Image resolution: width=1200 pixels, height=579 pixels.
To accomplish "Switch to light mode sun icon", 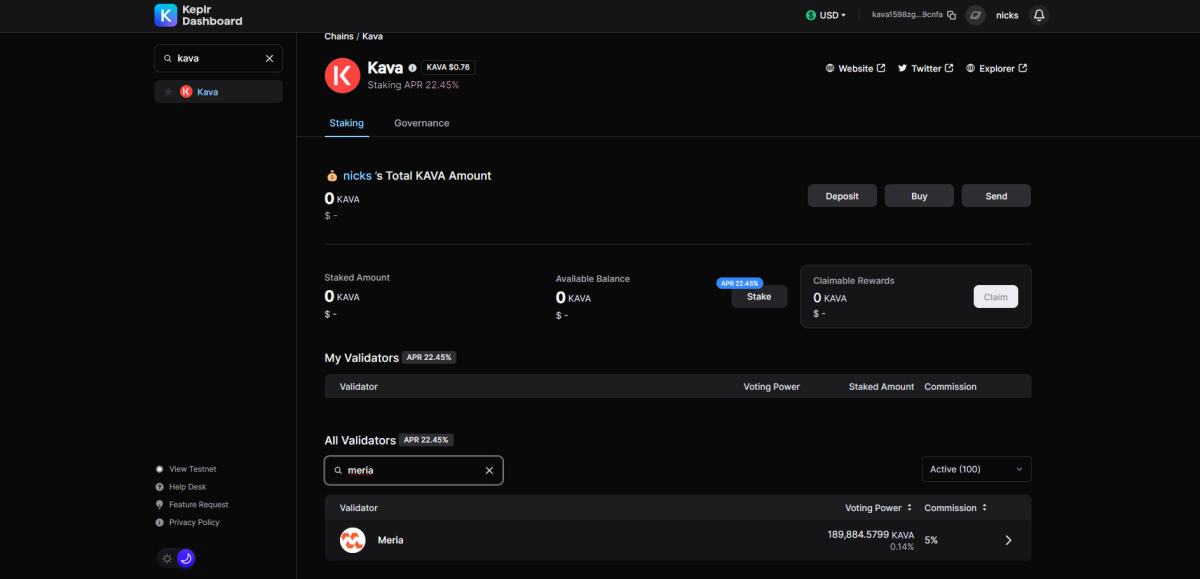I will pos(167,558).
